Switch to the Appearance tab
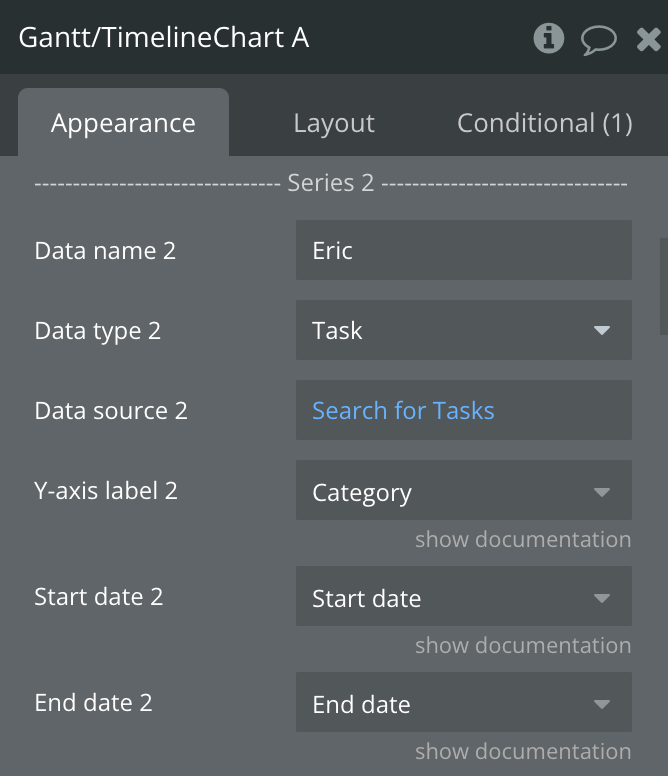 click(123, 123)
